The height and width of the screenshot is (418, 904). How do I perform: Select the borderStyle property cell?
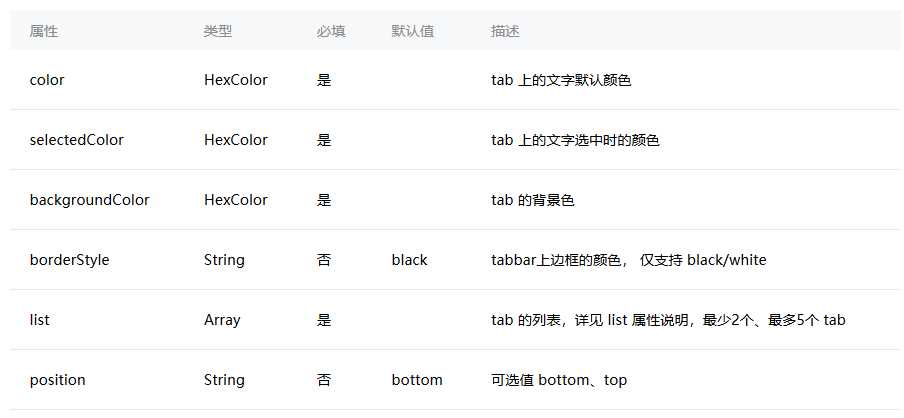tap(69, 260)
